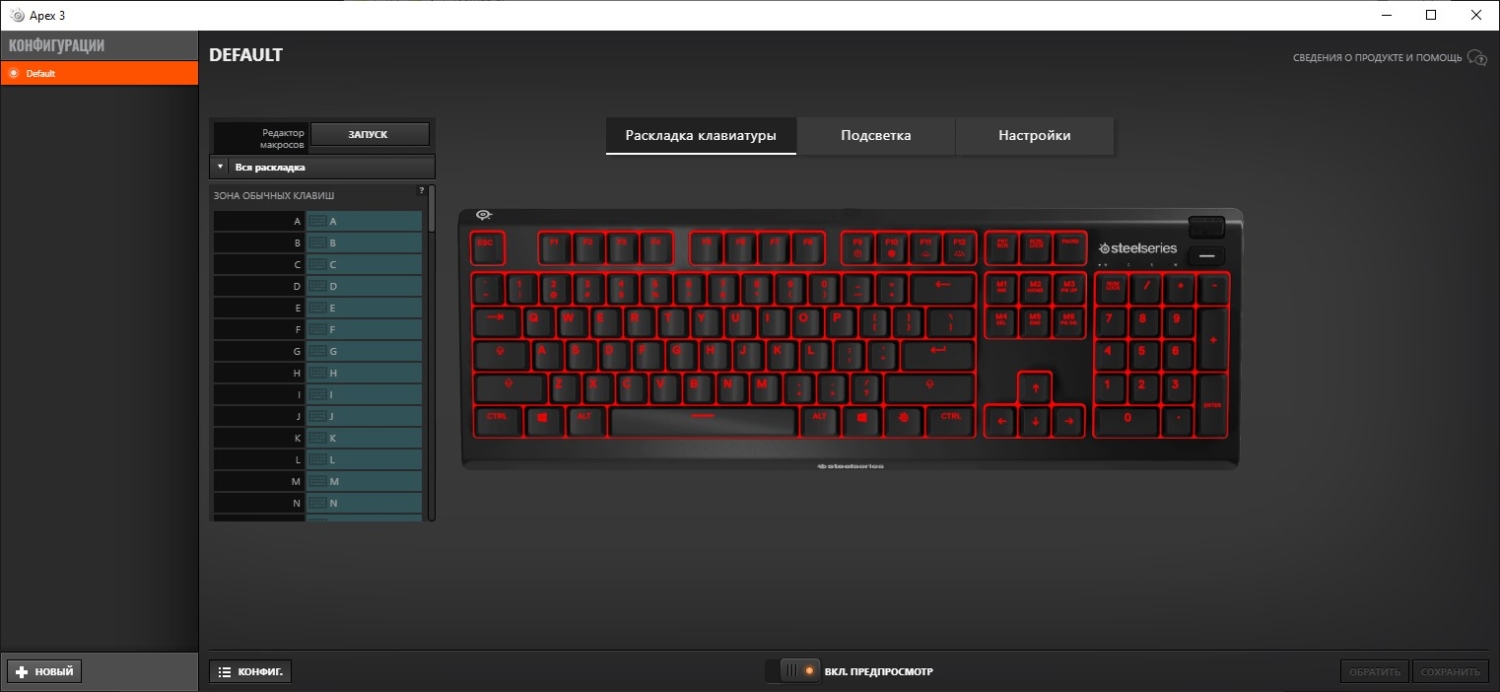Click the Tab key on keyboard image
The height and width of the screenshot is (692, 1500).
[495, 321]
